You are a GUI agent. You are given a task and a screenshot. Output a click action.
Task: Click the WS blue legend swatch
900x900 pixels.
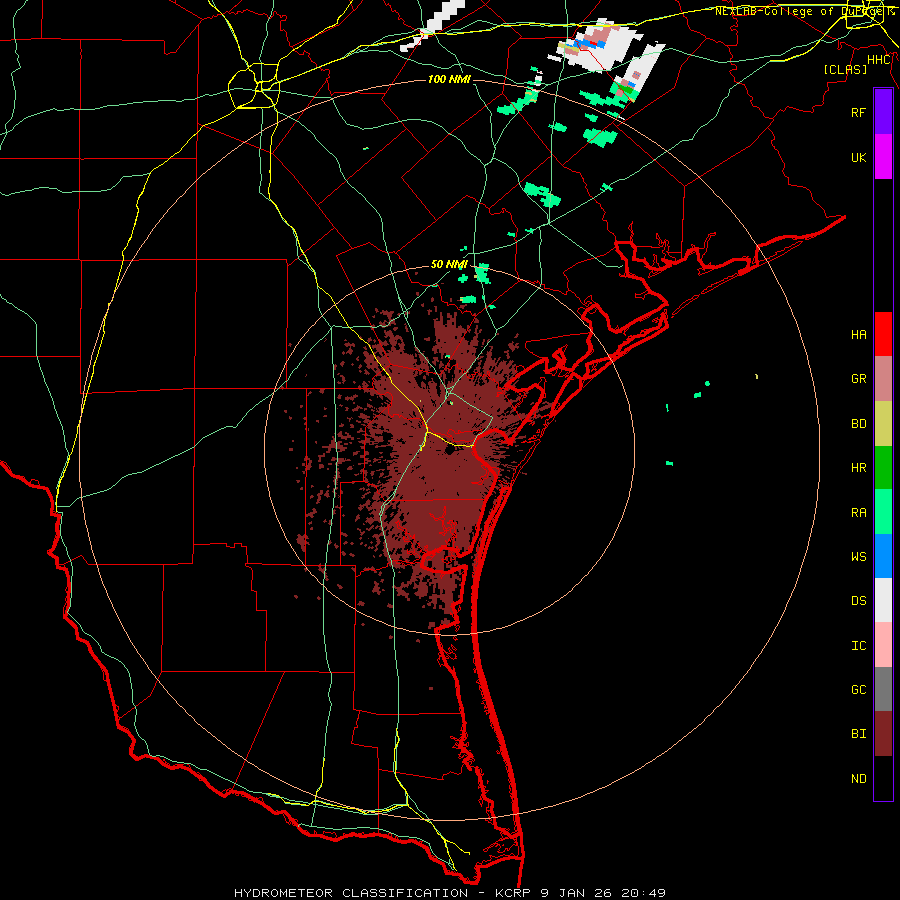tap(883, 556)
